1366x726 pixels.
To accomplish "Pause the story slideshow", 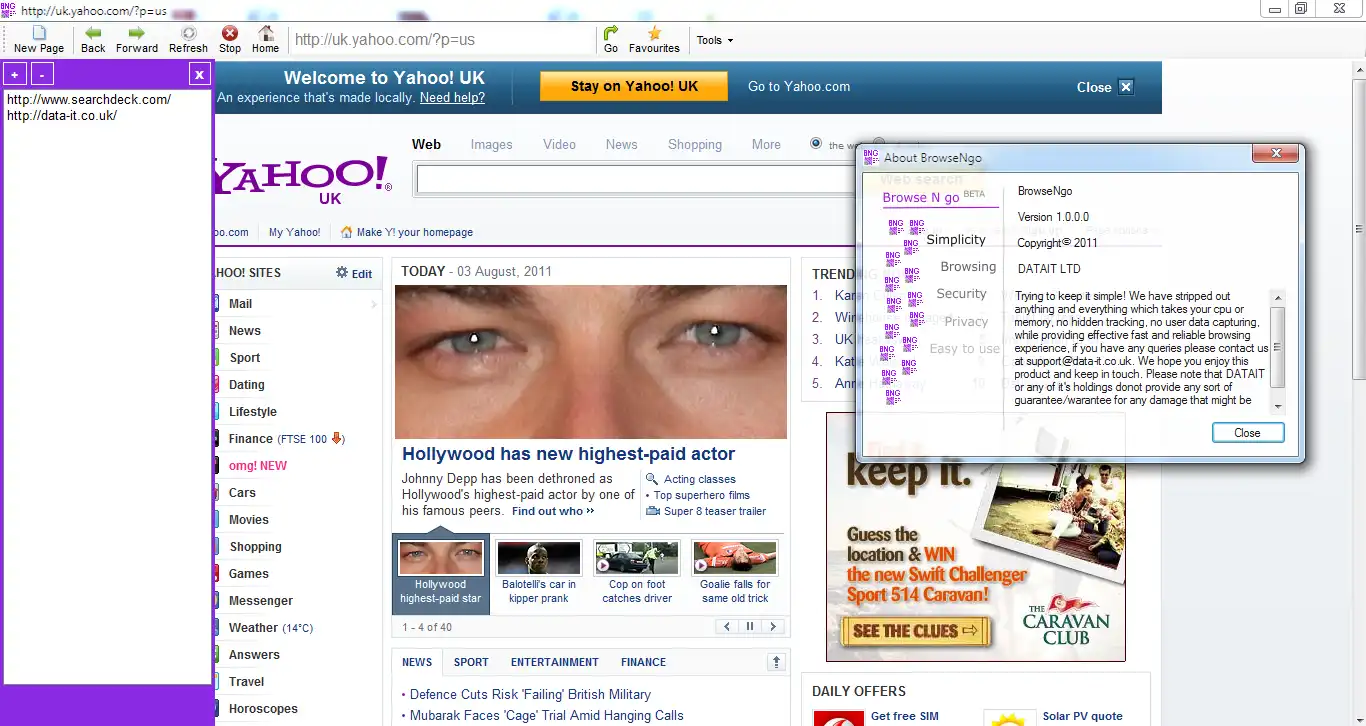I will [x=749, y=627].
